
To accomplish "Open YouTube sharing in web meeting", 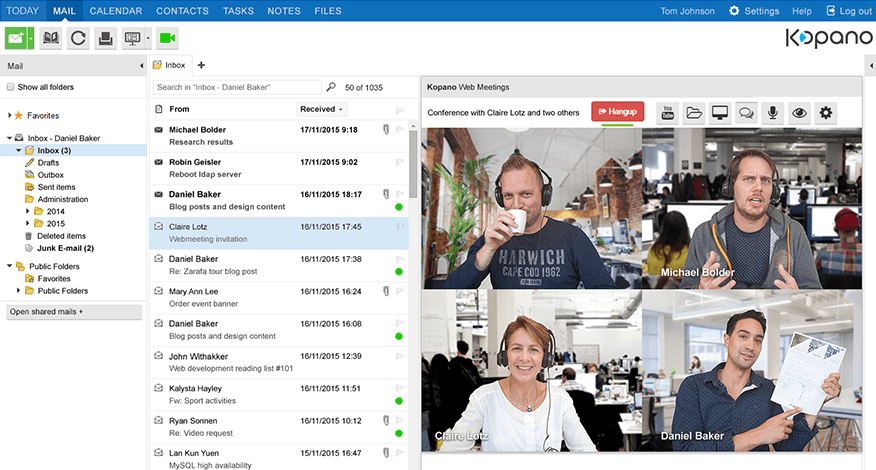I will click(668, 112).
